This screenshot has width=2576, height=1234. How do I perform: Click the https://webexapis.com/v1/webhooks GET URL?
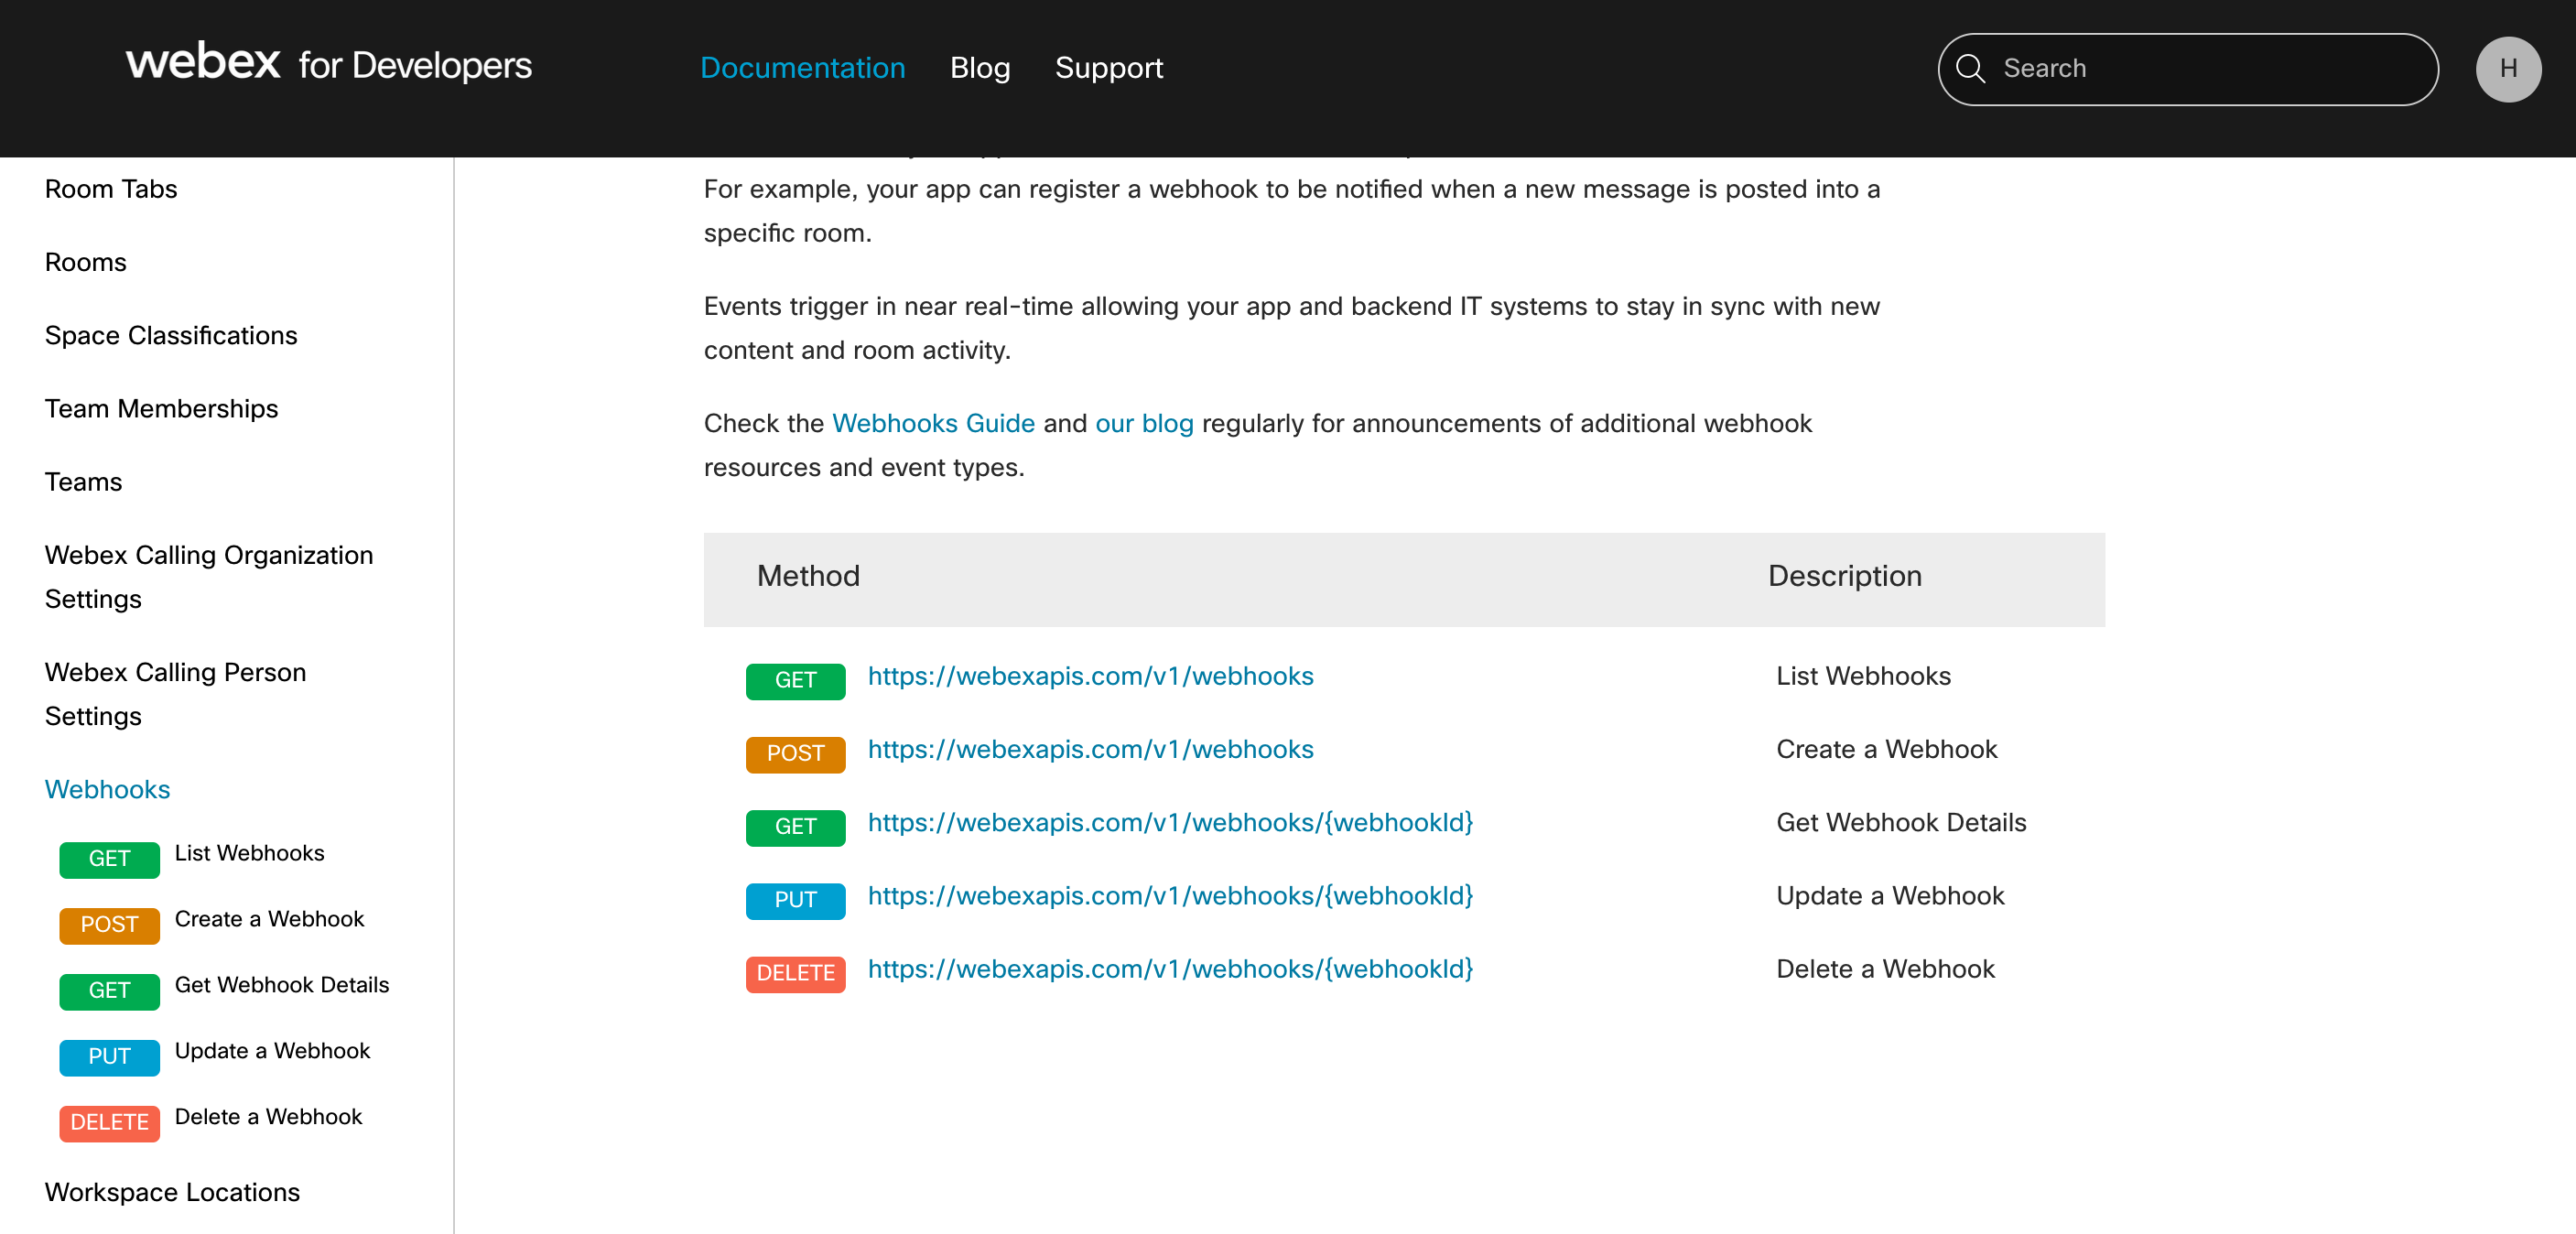click(1089, 676)
